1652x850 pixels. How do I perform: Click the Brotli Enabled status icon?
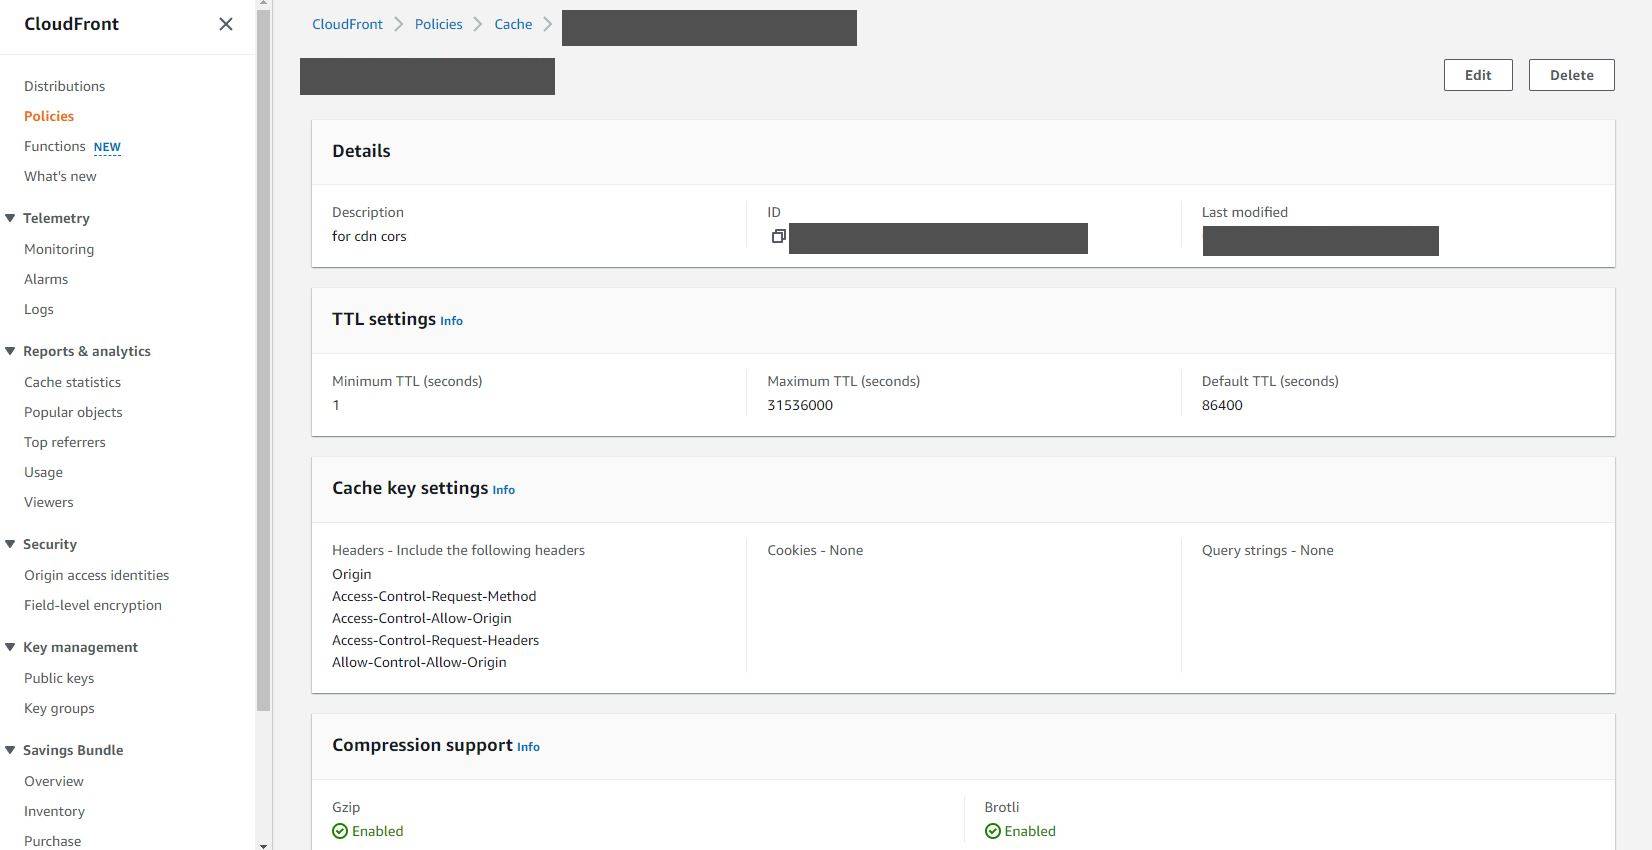(x=992, y=831)
